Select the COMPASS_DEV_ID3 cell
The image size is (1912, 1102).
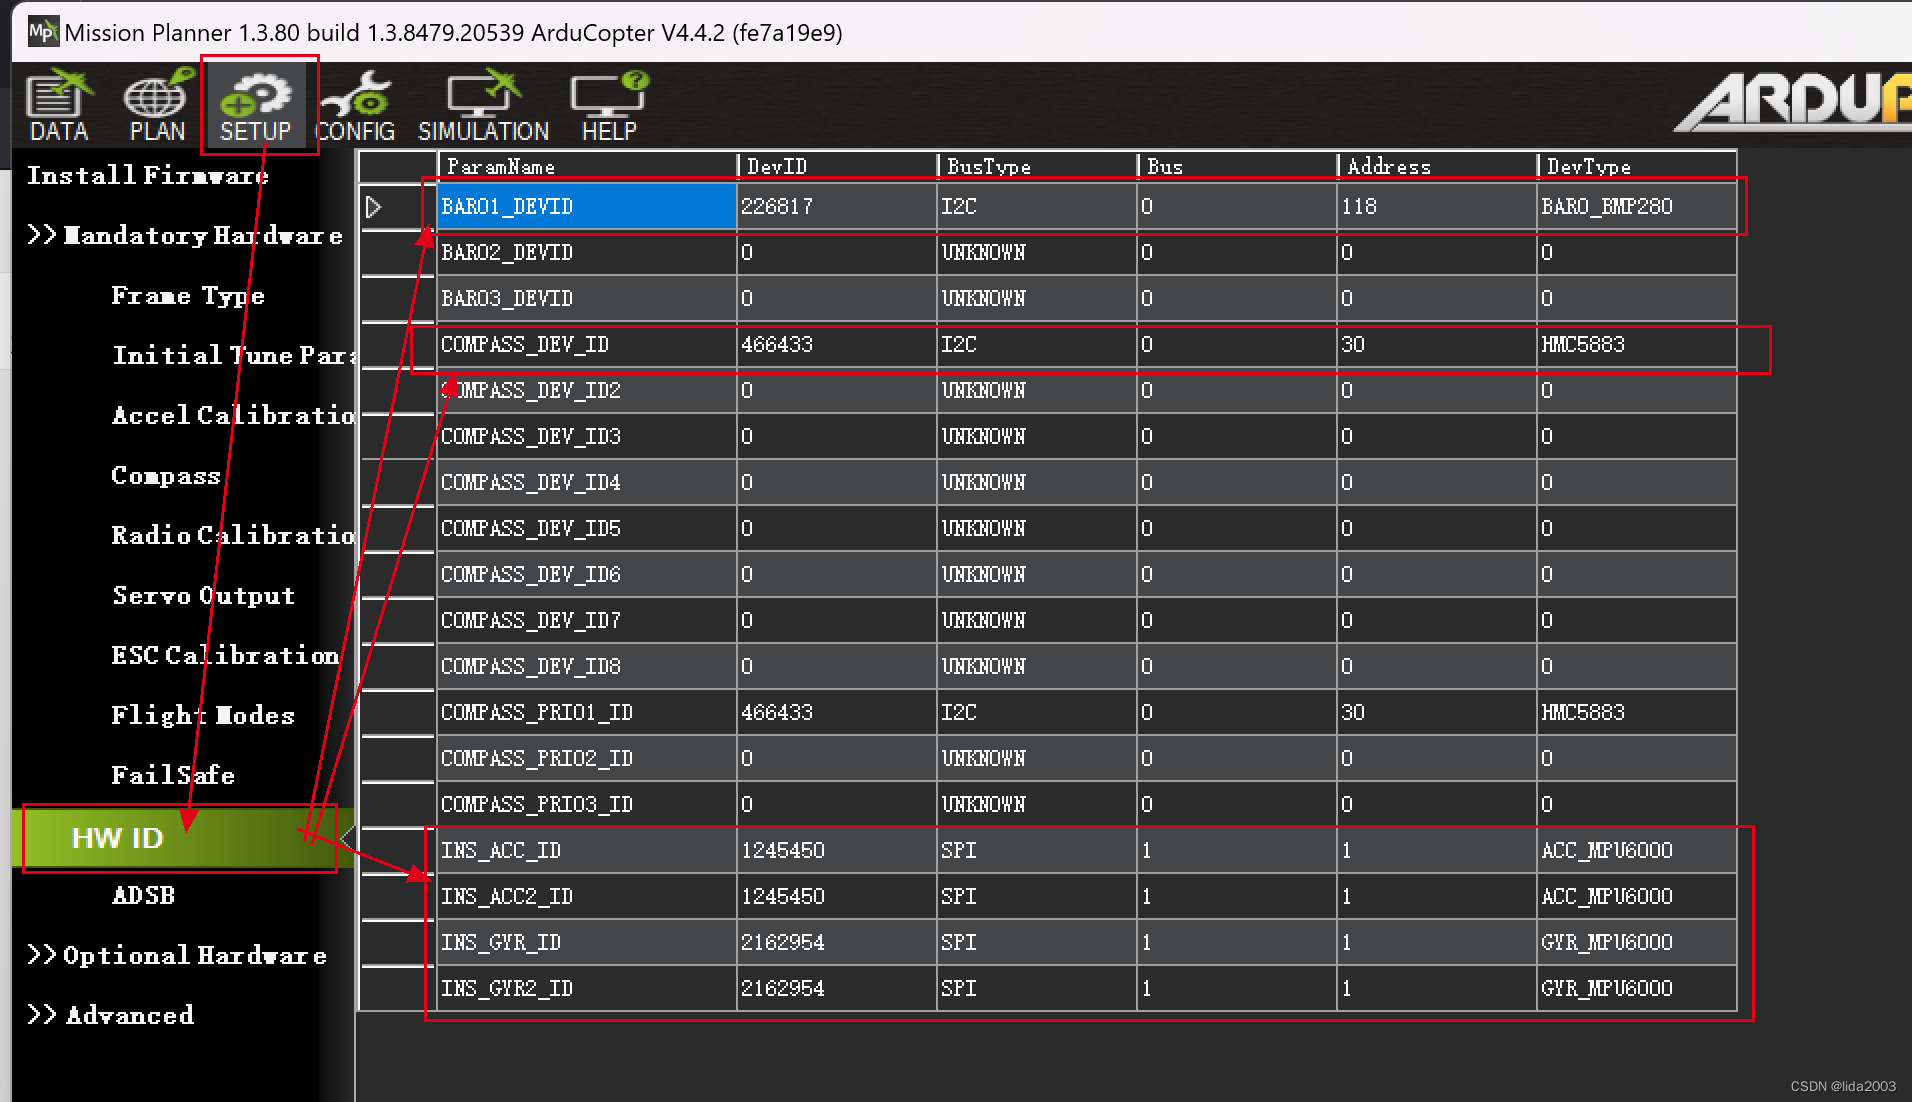click(587, 437)
